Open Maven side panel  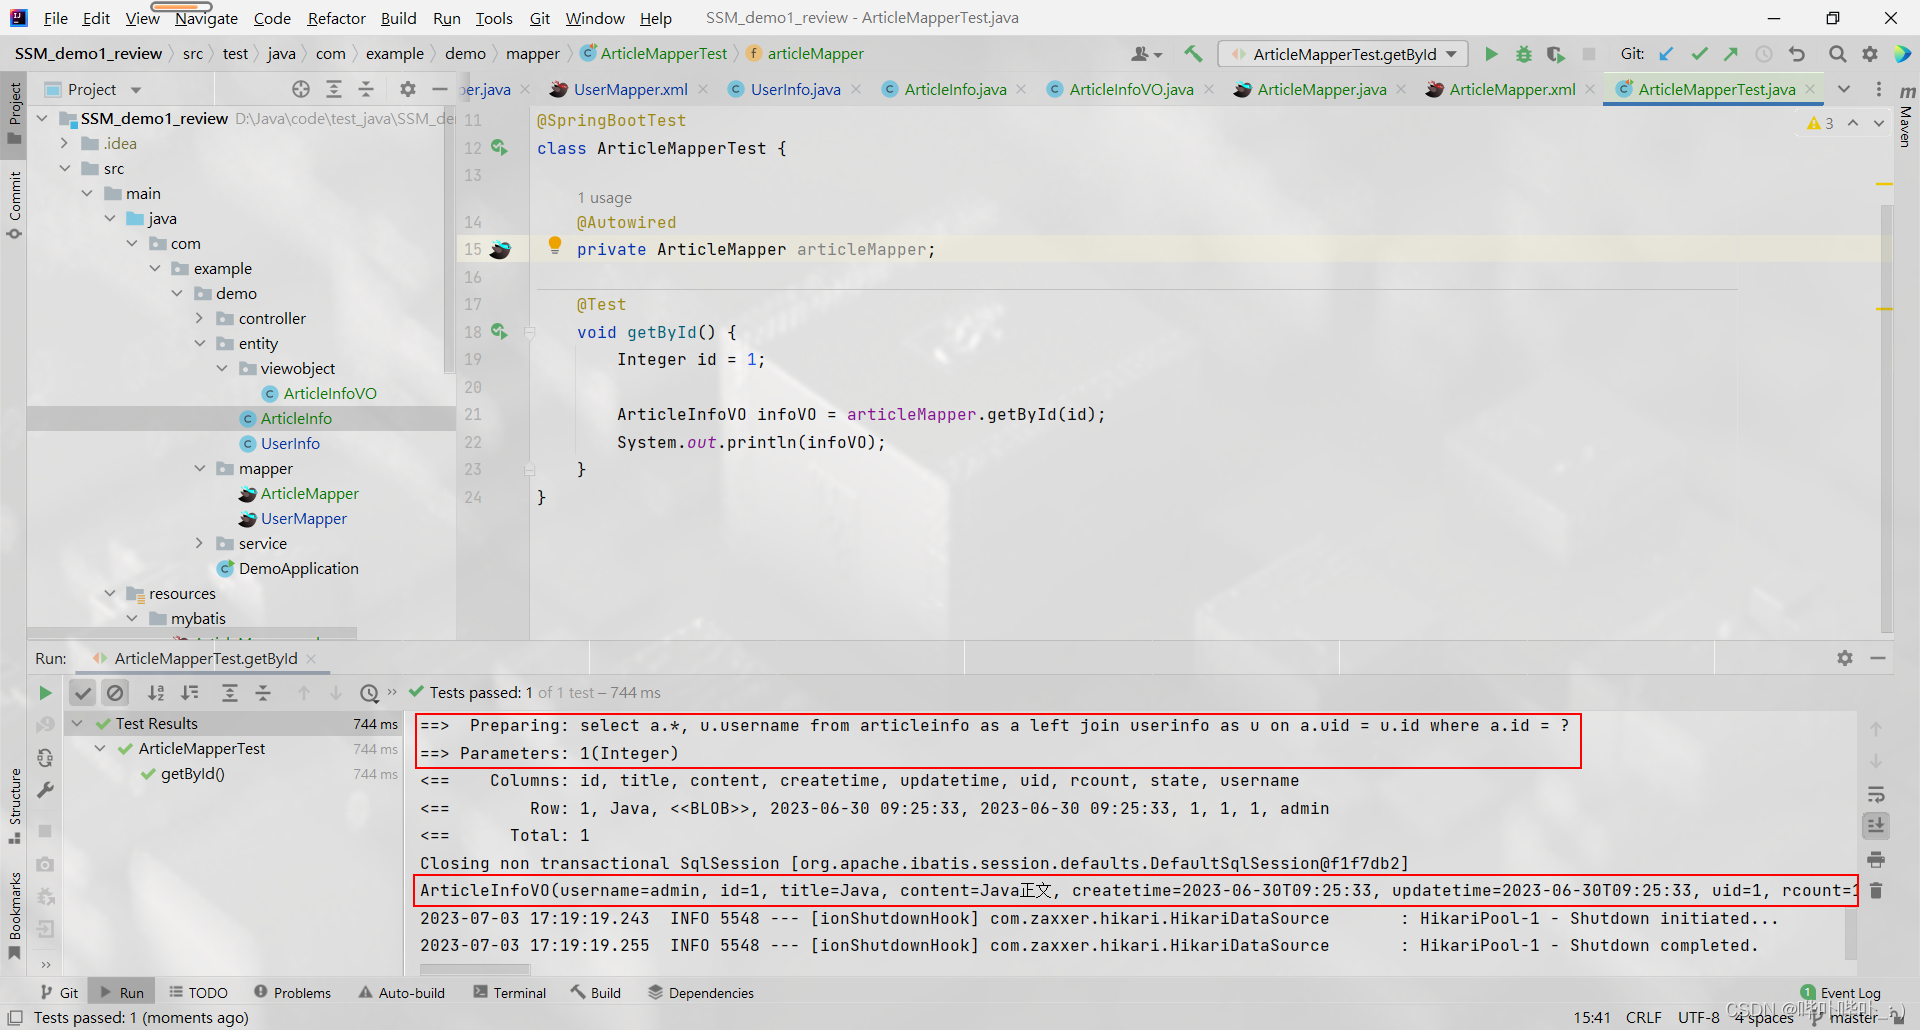[x=1906, y=118]
